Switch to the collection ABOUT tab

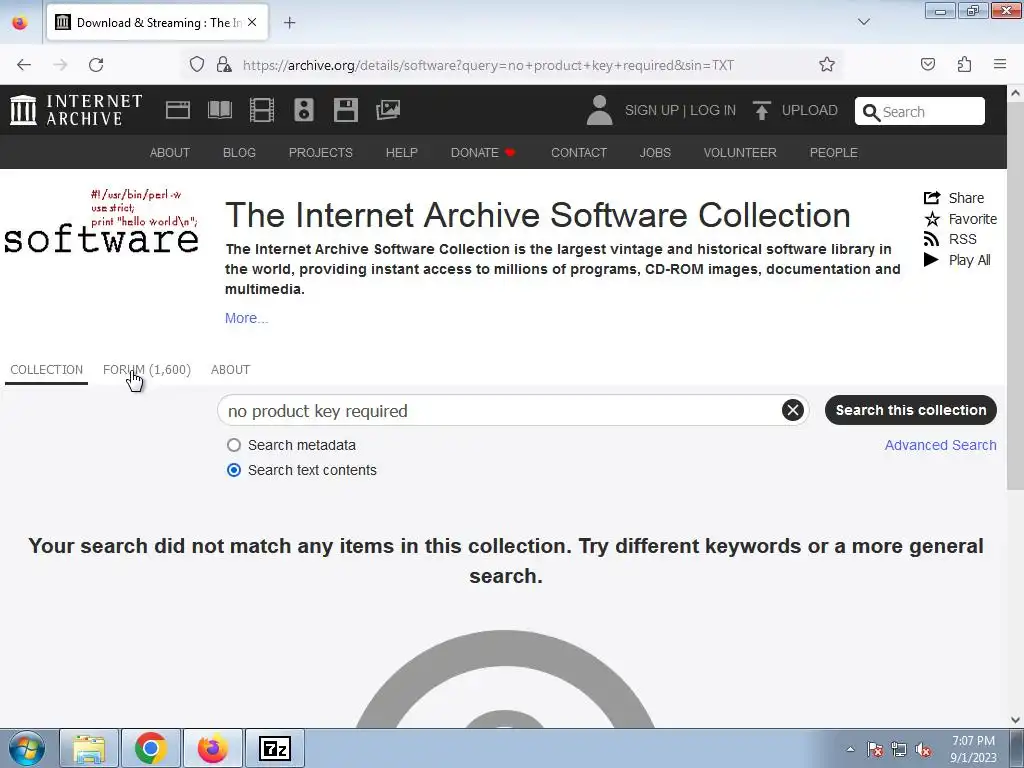tap(231, 370)
